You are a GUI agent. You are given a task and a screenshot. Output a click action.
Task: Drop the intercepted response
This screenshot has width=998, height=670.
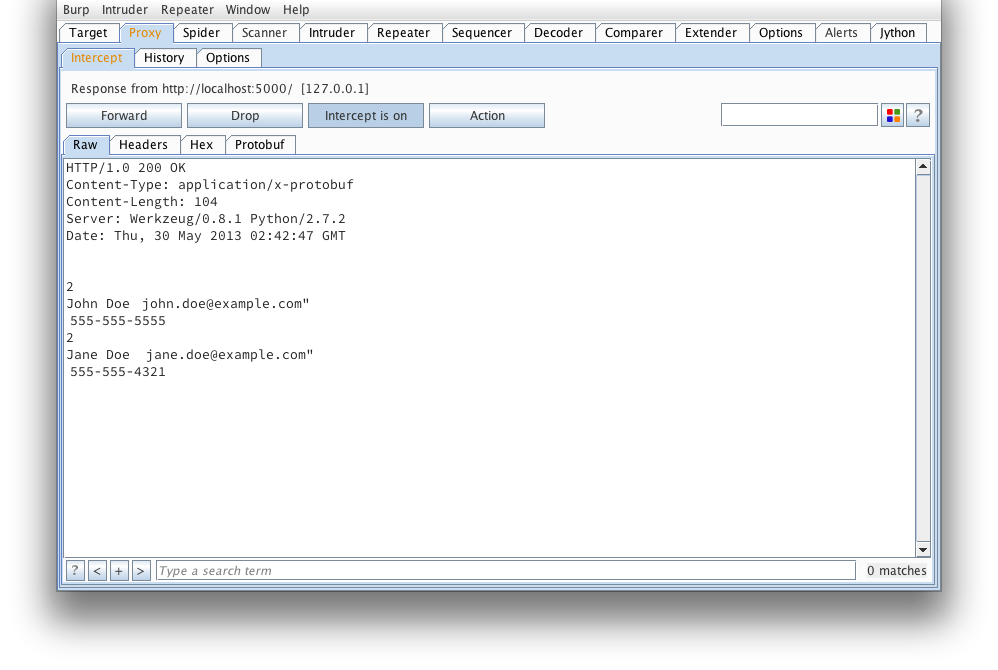coord(245,116)
